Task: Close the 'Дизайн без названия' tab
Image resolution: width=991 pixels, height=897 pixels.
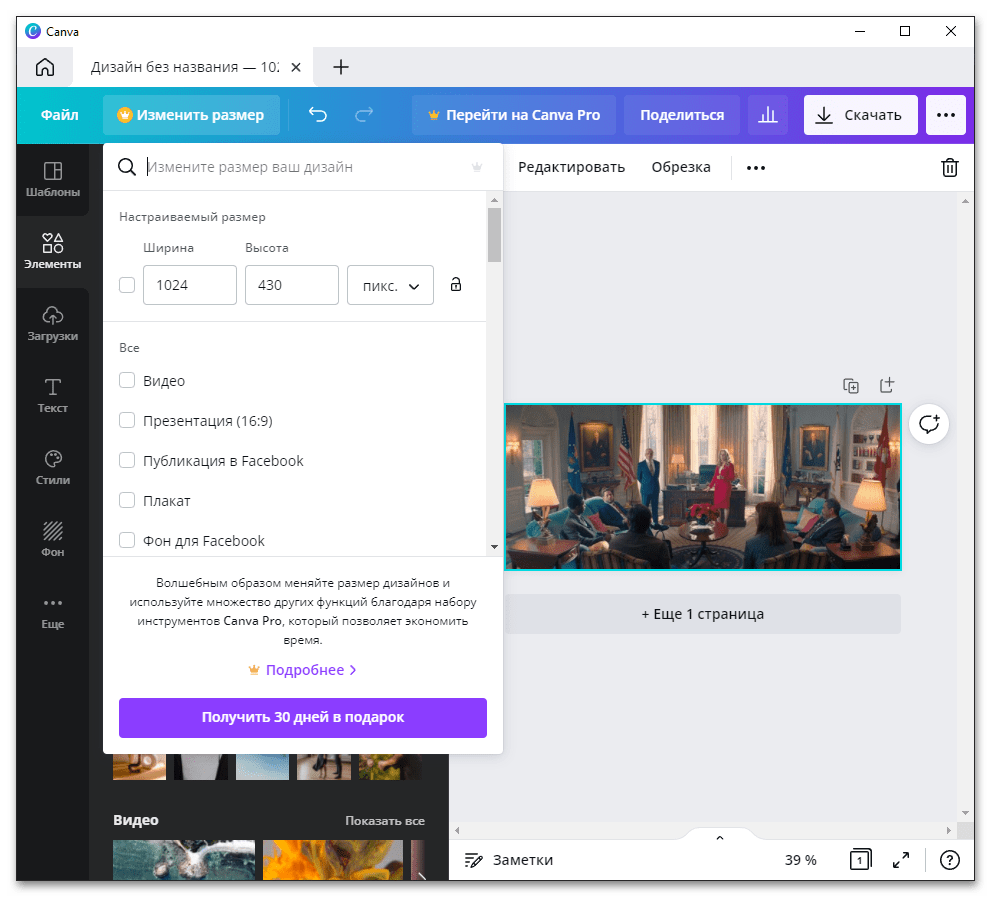Action: pos(296,67)
